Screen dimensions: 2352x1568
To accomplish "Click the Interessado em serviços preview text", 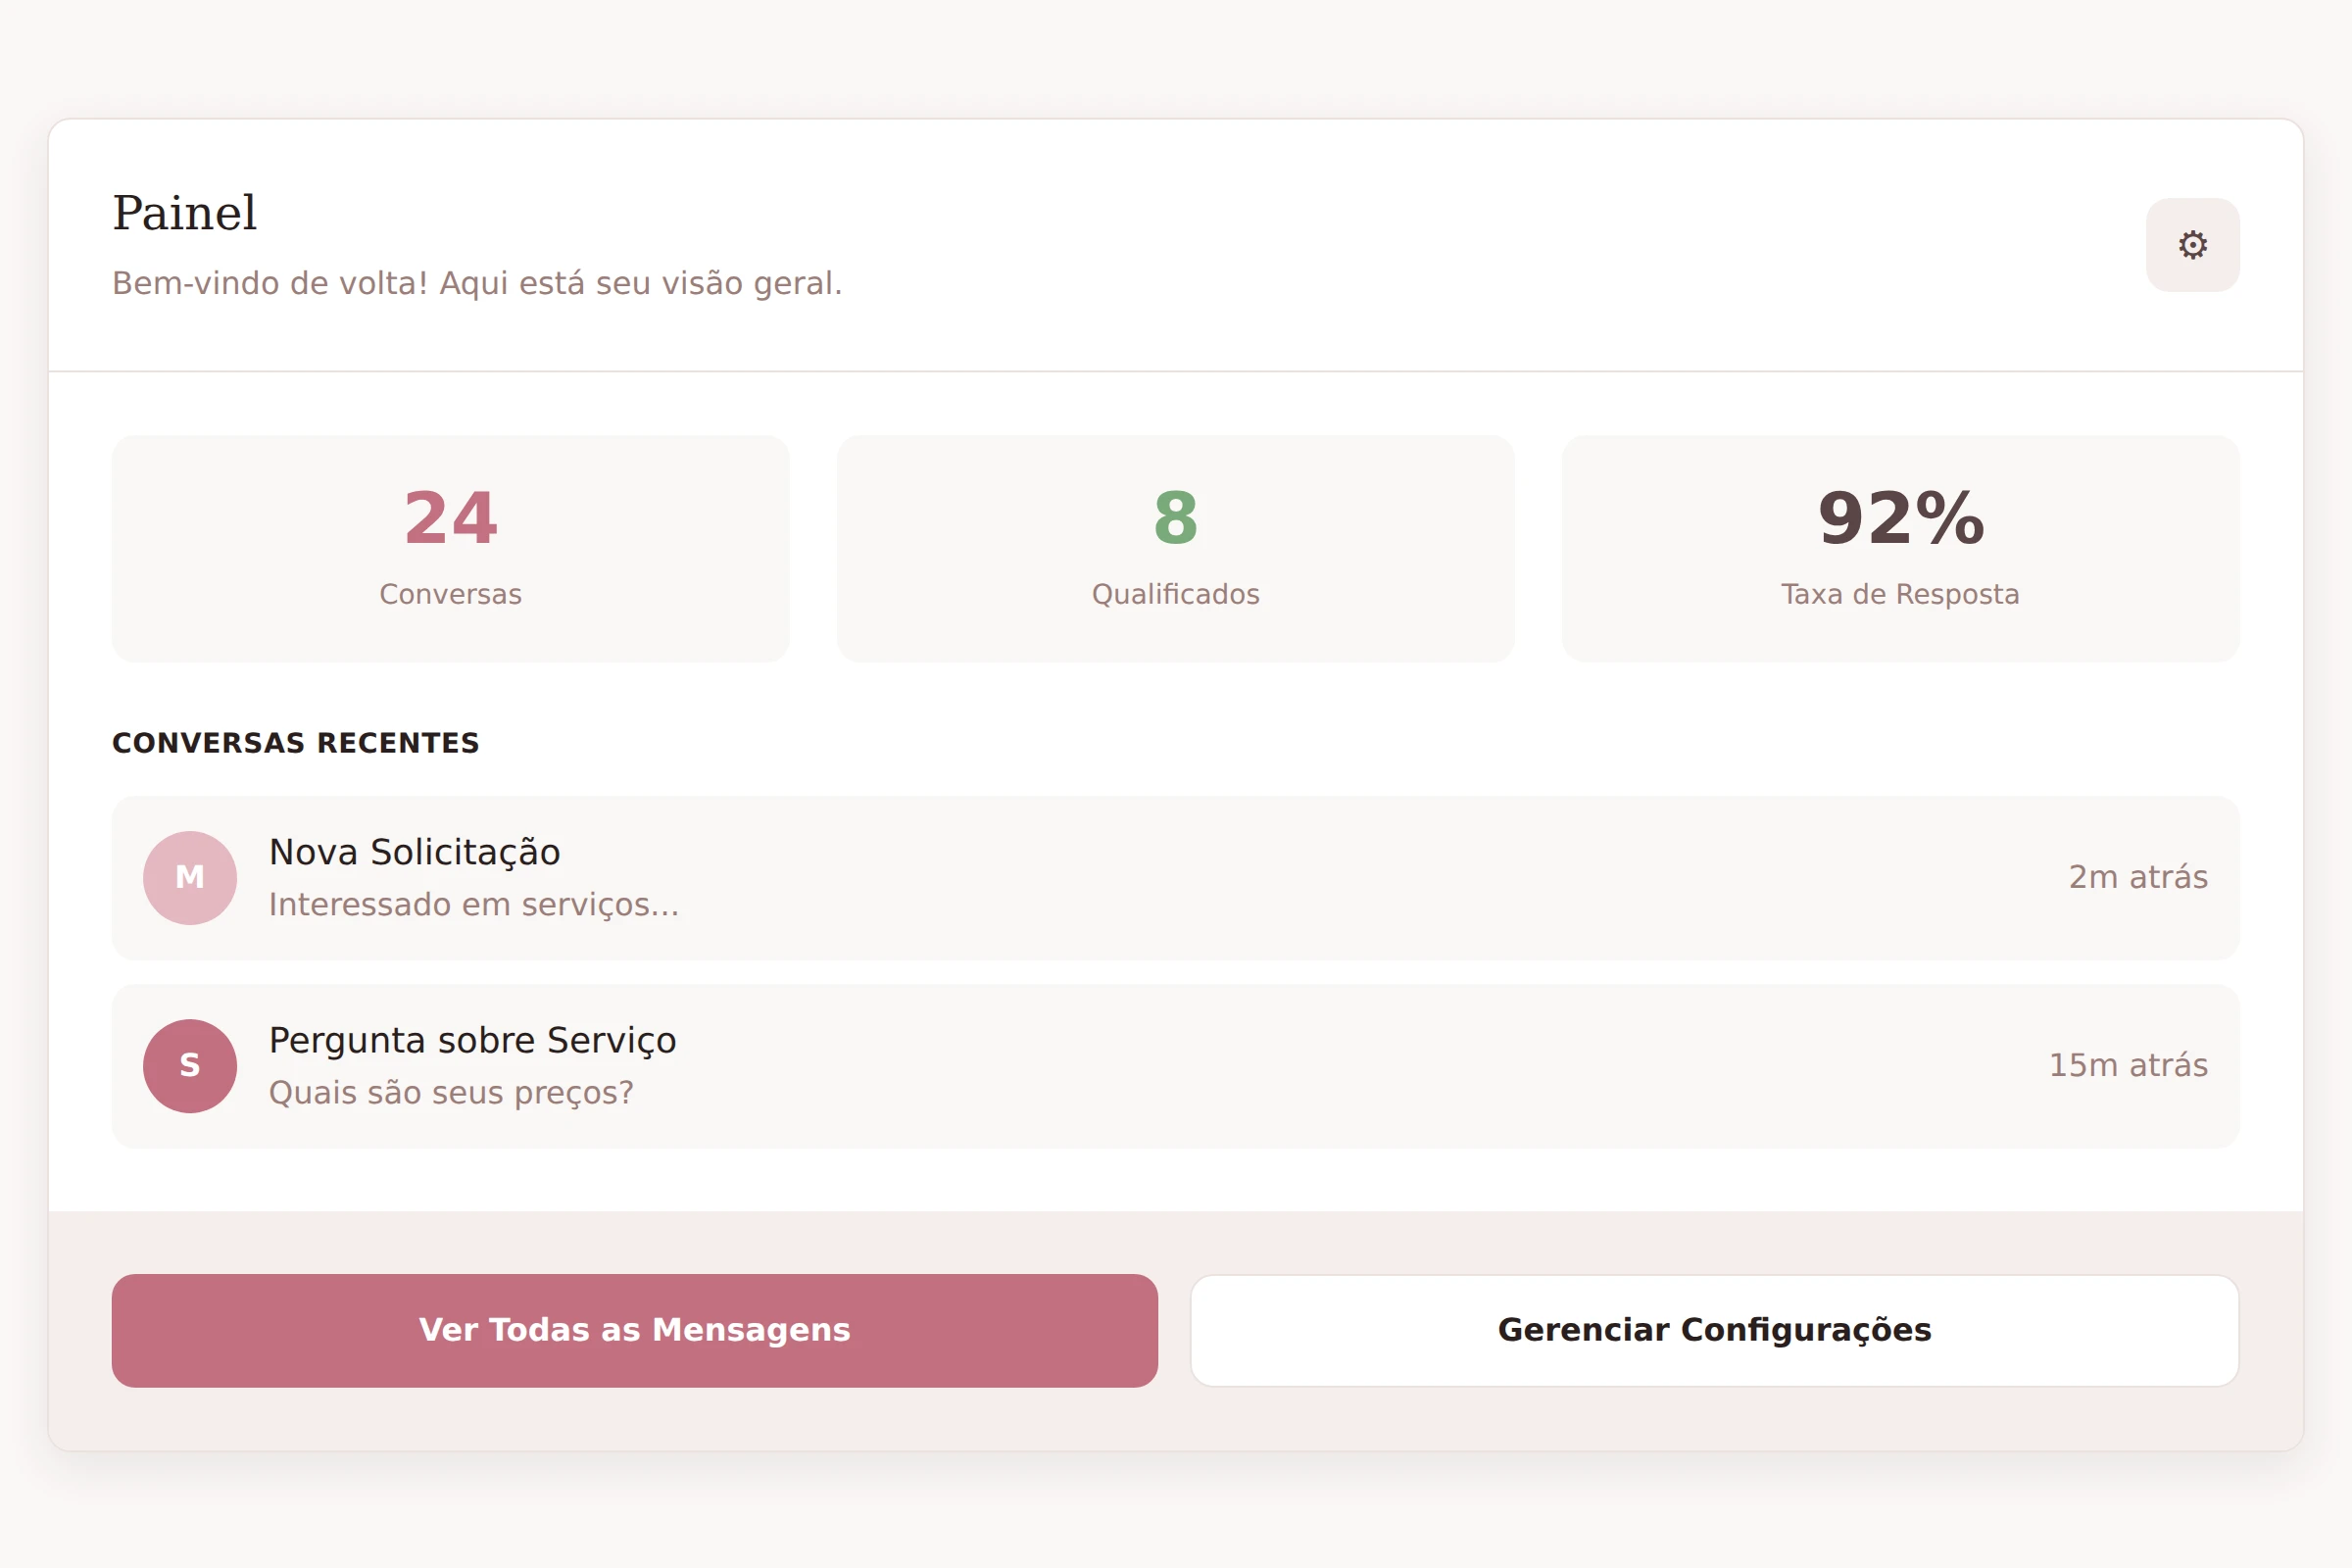I will click(473, 904).
